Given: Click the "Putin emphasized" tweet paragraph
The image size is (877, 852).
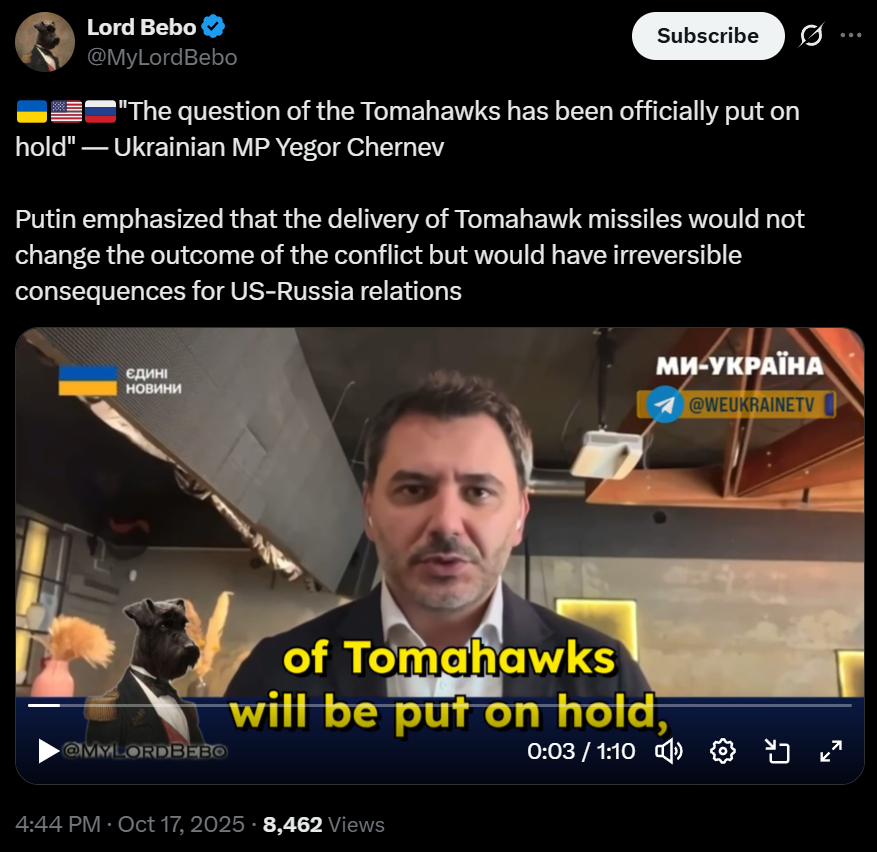Looking at the screenshot, I should coord(409,255).
